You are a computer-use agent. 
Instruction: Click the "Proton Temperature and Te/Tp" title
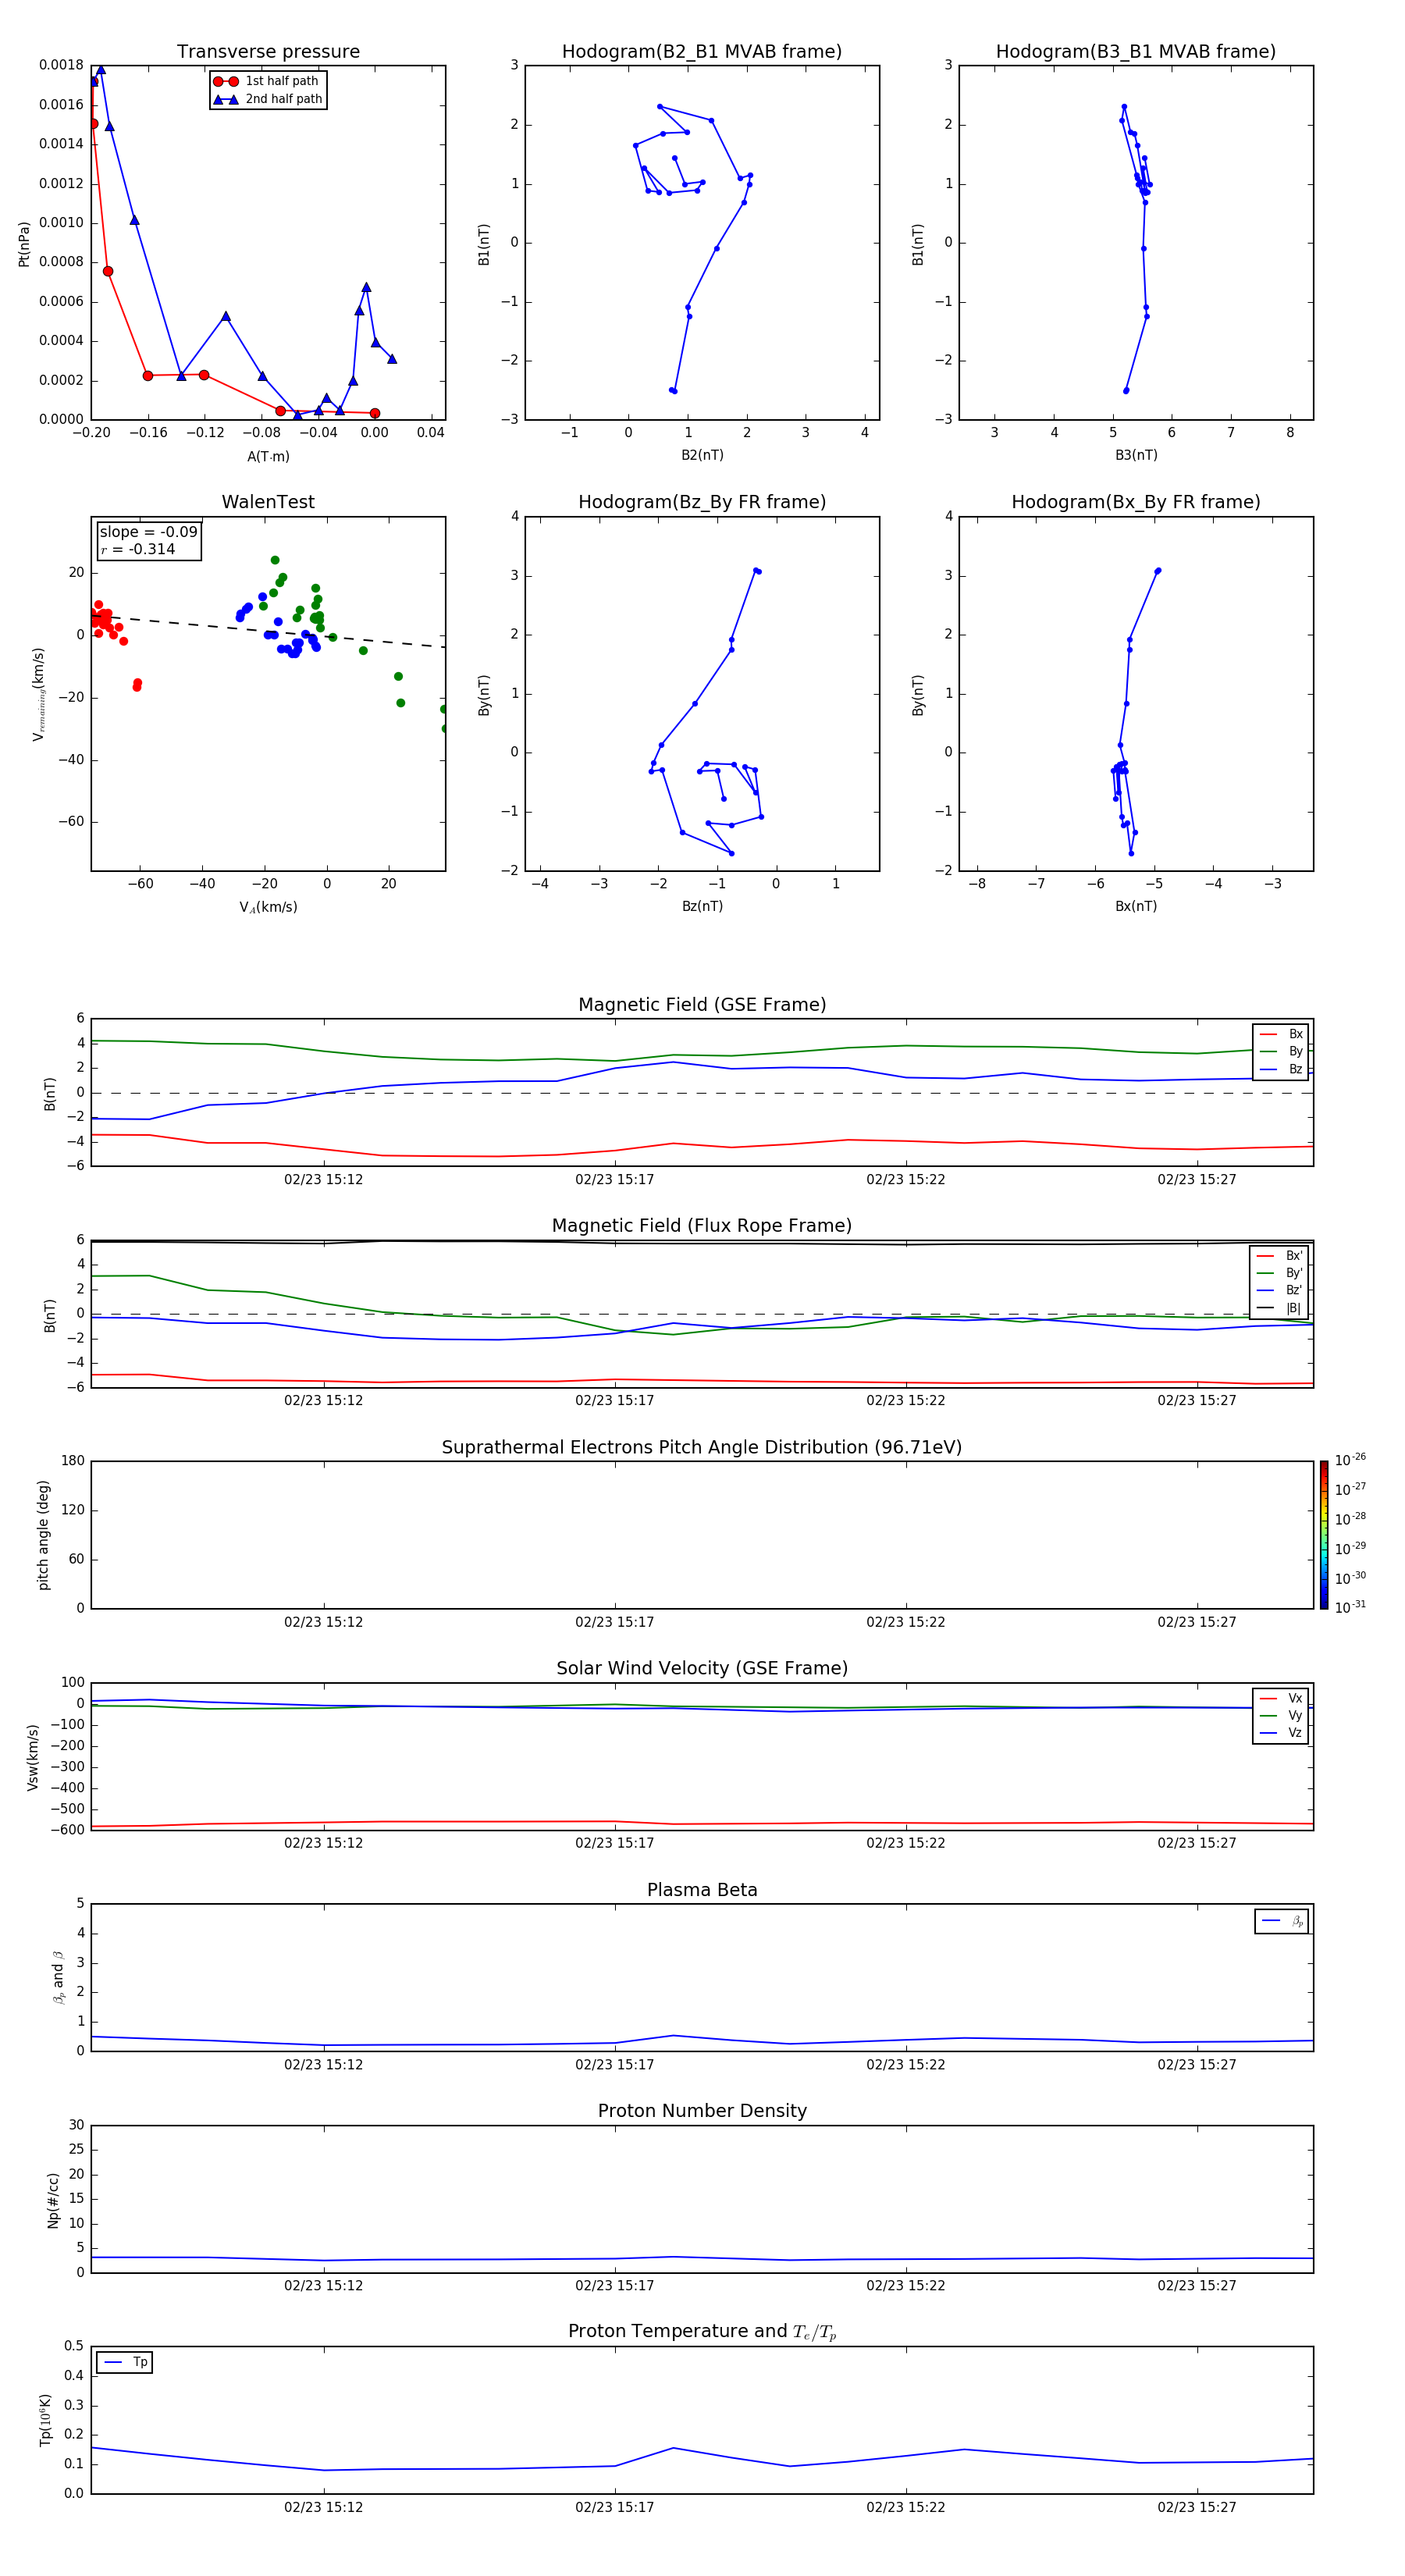tap(702, 2332)
